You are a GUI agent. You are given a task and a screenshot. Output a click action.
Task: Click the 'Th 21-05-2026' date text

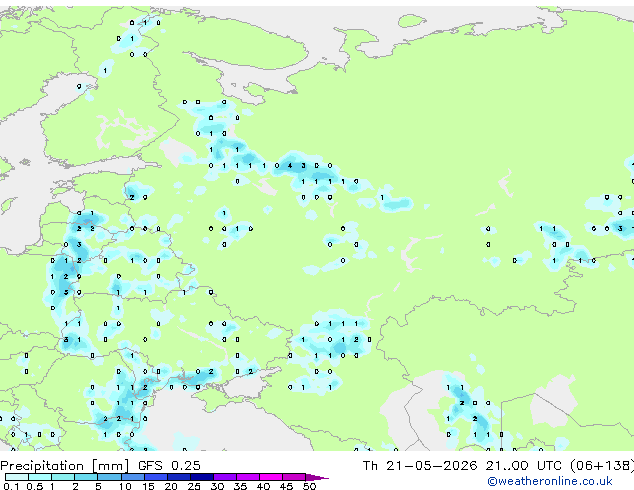click(x=420, y=466)
